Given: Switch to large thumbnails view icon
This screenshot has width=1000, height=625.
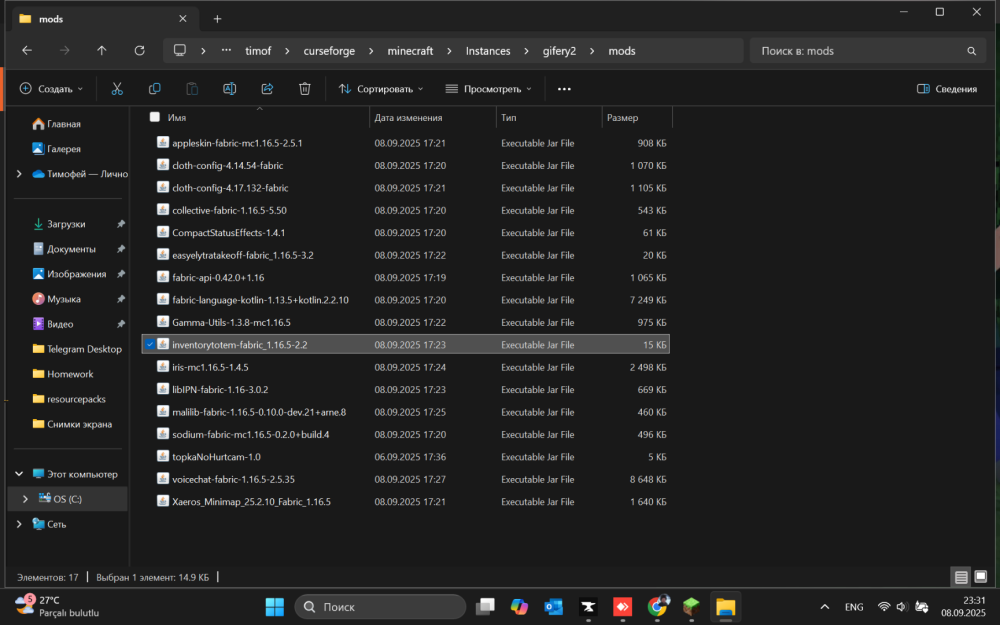Looking at the screenshot, I should coord(981,577).
